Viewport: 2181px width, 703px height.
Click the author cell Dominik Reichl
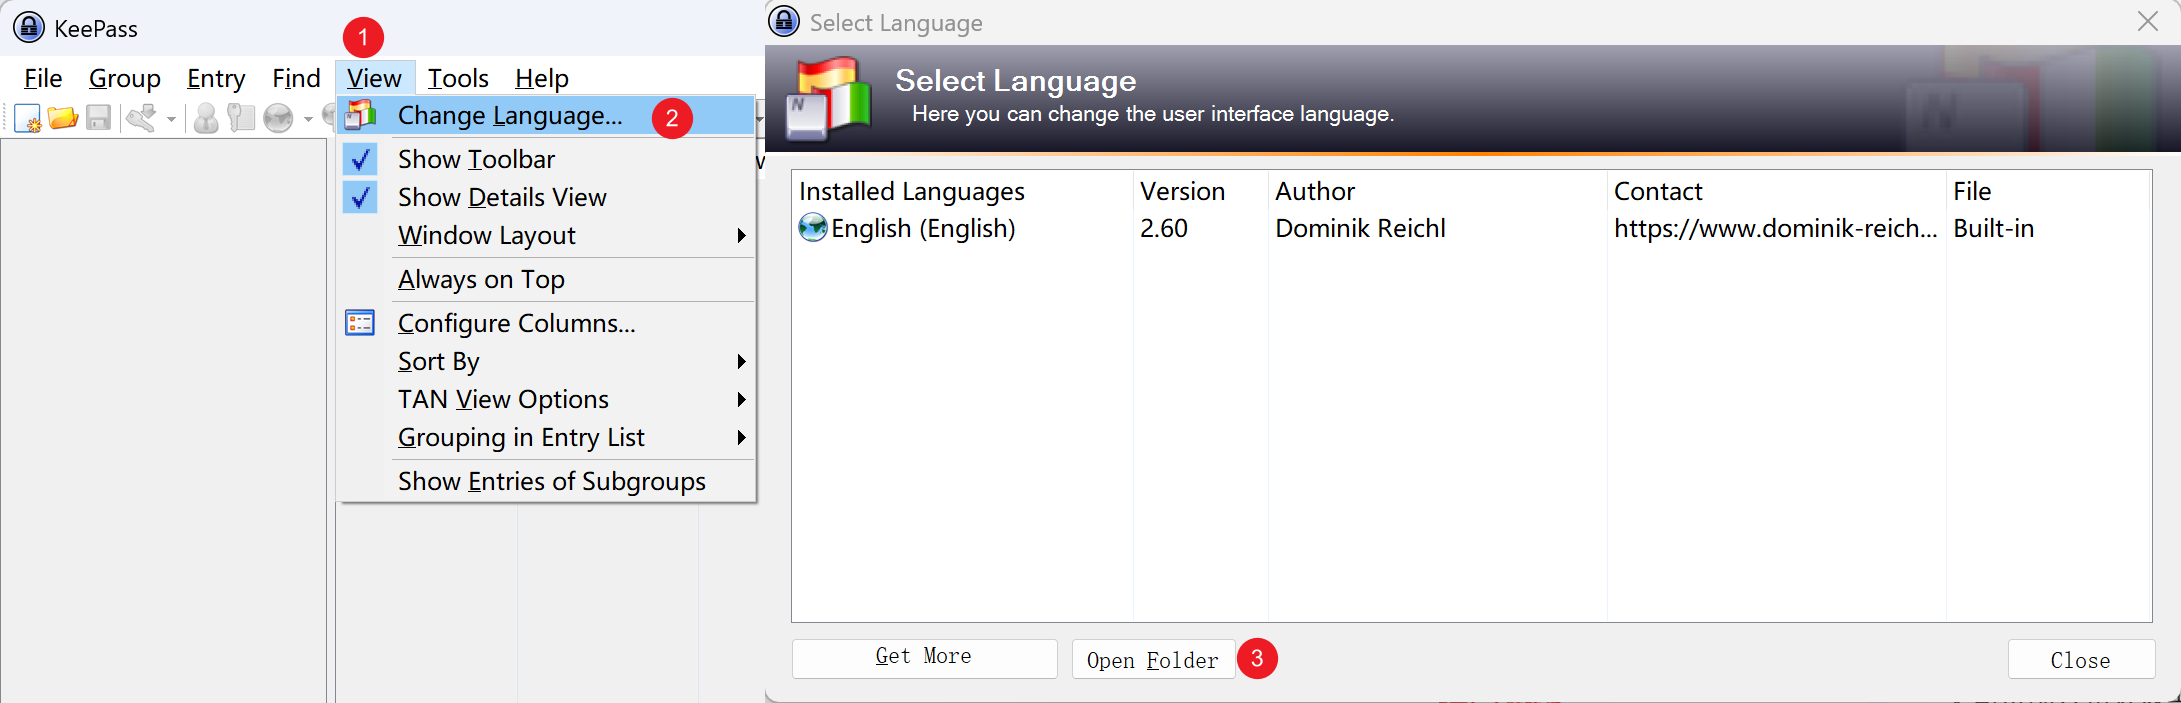point(1360,228)
